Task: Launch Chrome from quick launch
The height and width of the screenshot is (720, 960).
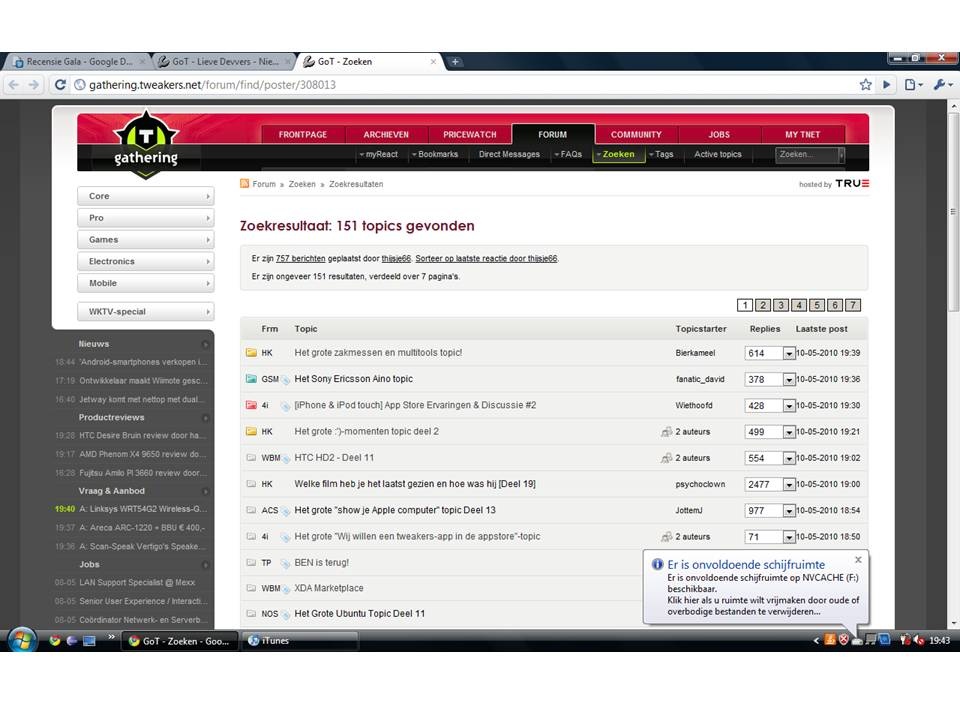Action: [x=54, y=640]
